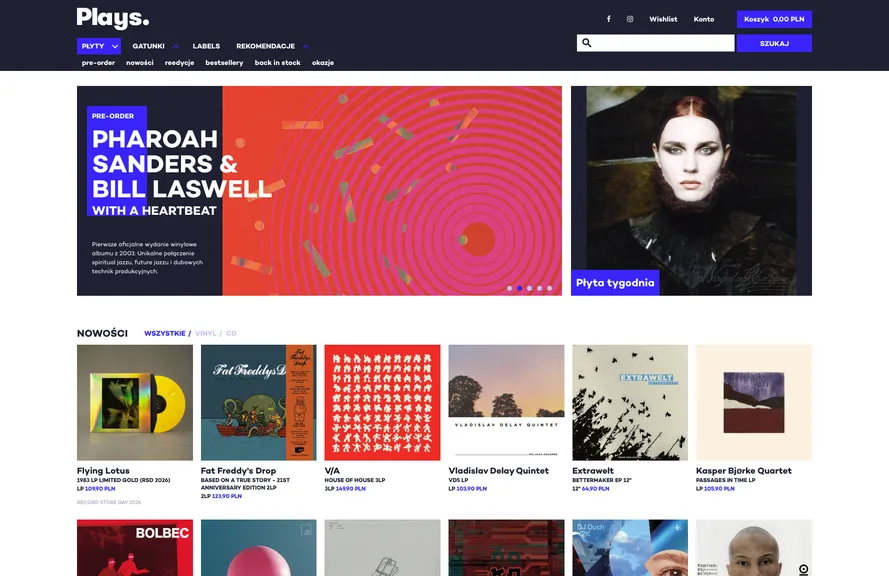Image resolution: width=889 pixels, height=576 pixels.
Task: Click the 123,90 PLN price
Action: 227,496
